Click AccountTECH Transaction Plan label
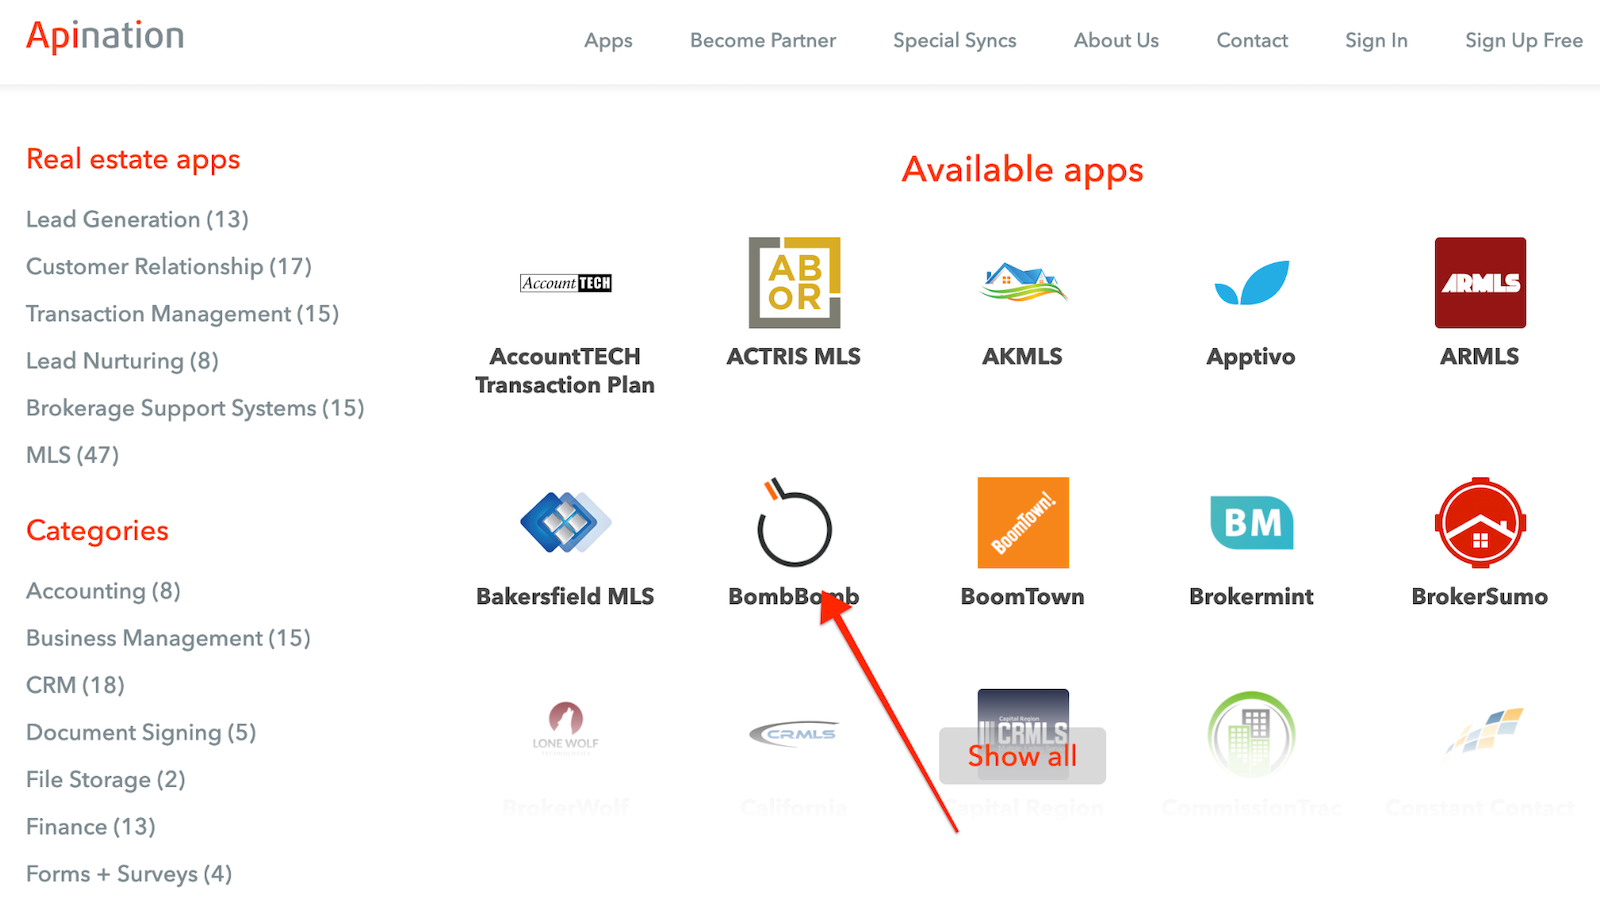The height and width of the screenshot is (904, 1600). (565, 371)
